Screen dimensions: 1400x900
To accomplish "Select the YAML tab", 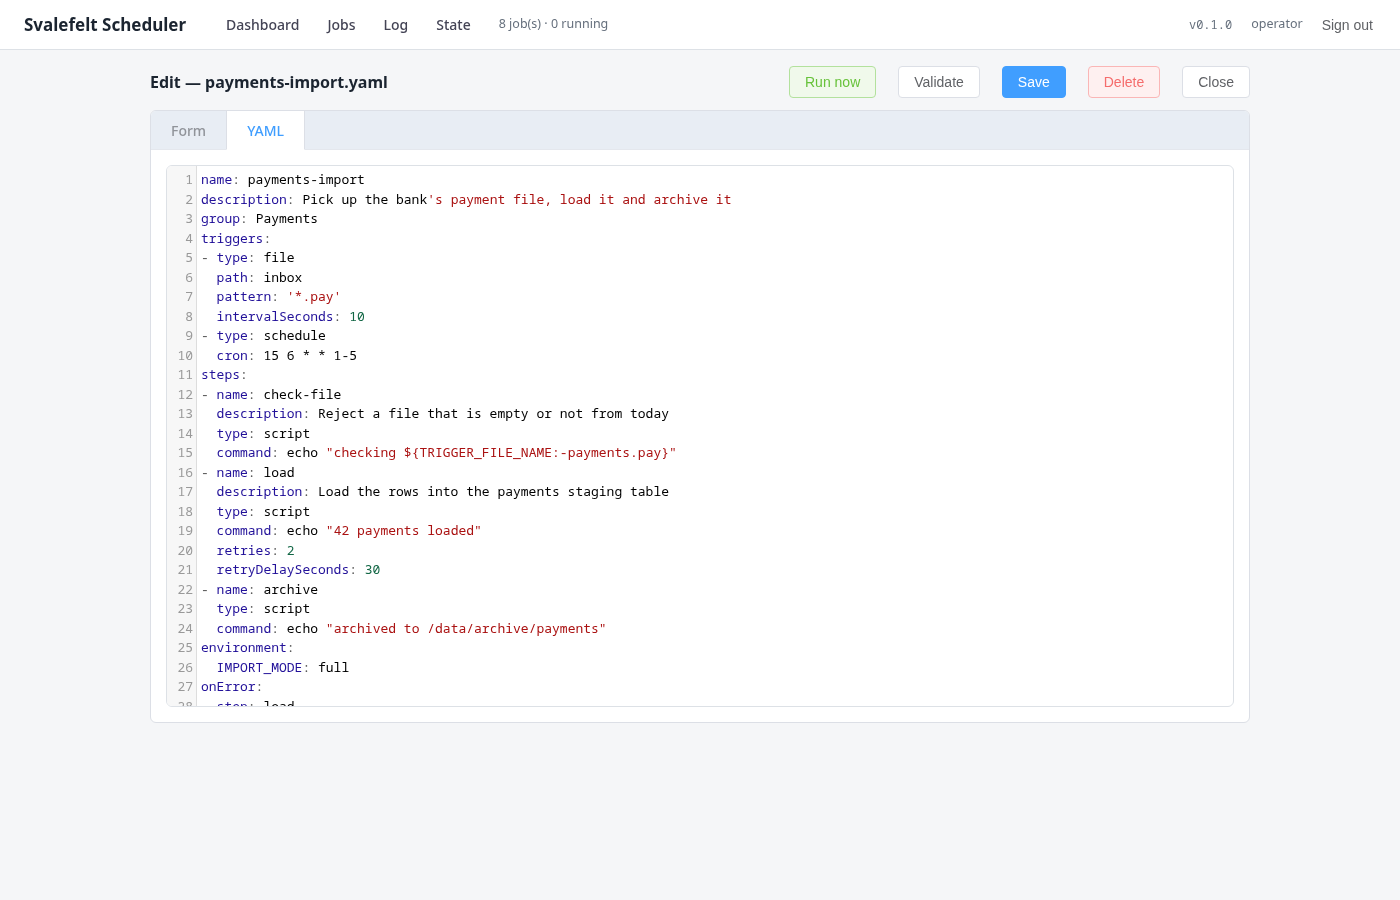I will coord(265,131).
